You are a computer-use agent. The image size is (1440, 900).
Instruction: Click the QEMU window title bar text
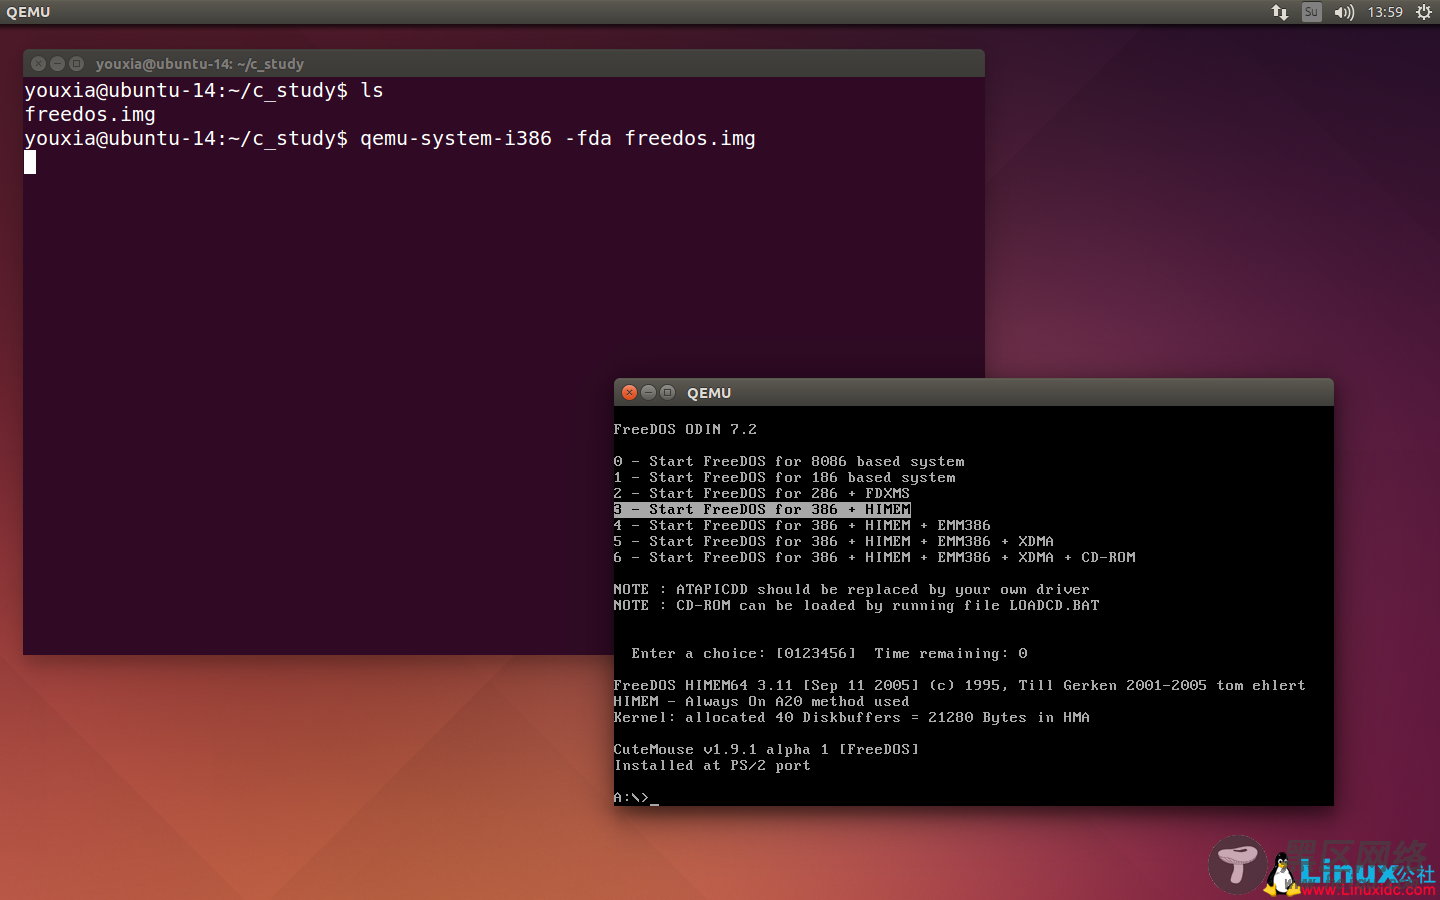click(x=709, y=393)
